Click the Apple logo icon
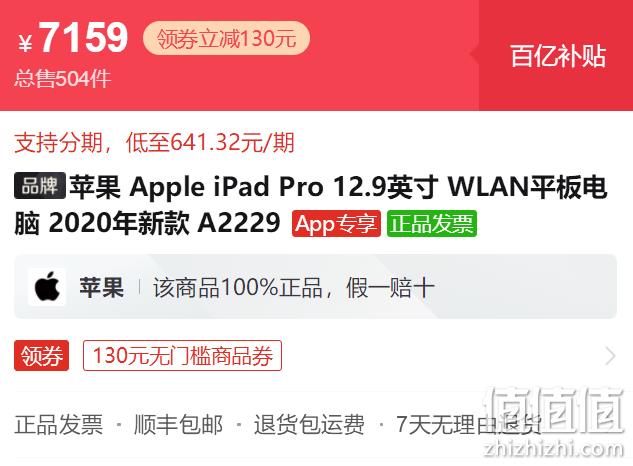The width and height of the screenshot is (633, 466). [x=47, y=287]
